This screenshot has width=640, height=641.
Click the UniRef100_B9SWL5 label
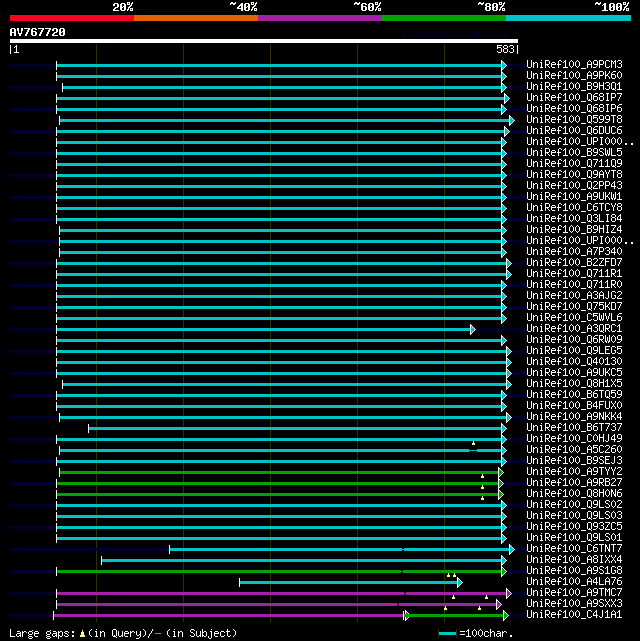pos(574,152)
